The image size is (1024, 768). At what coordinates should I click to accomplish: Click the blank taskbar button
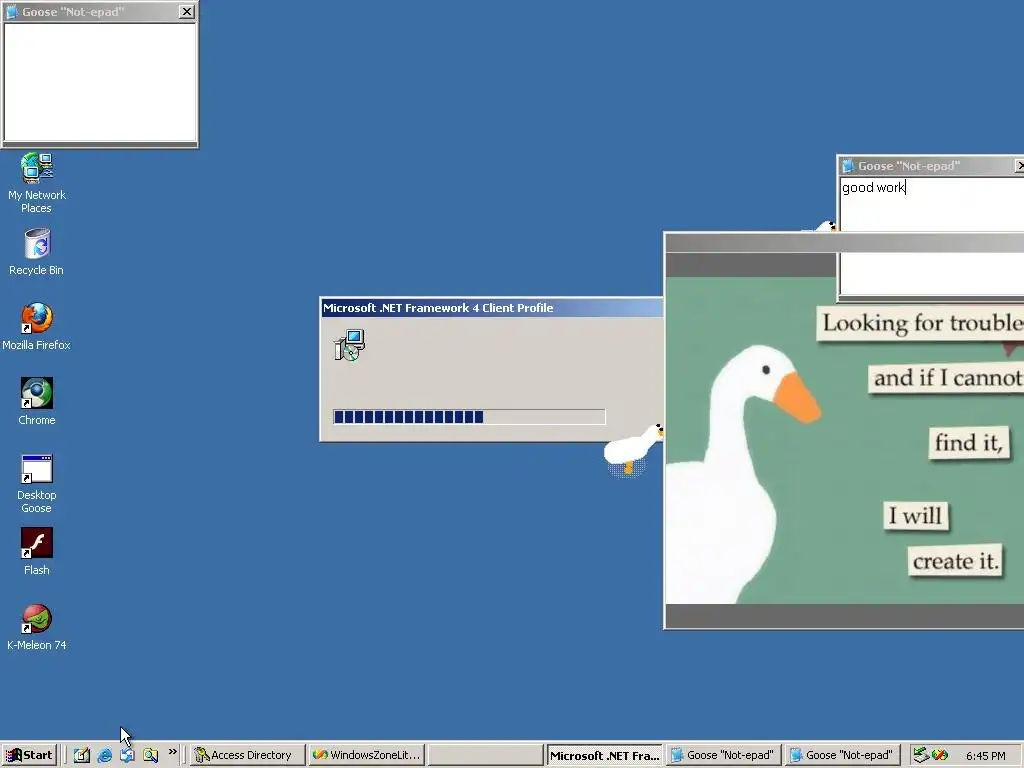tap(486, 755)
